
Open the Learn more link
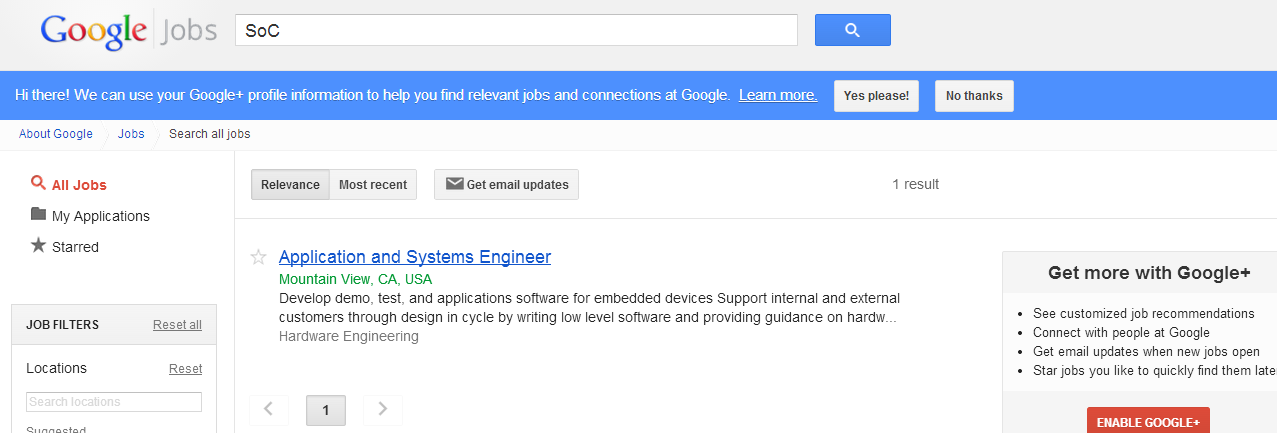click(778, 95)
